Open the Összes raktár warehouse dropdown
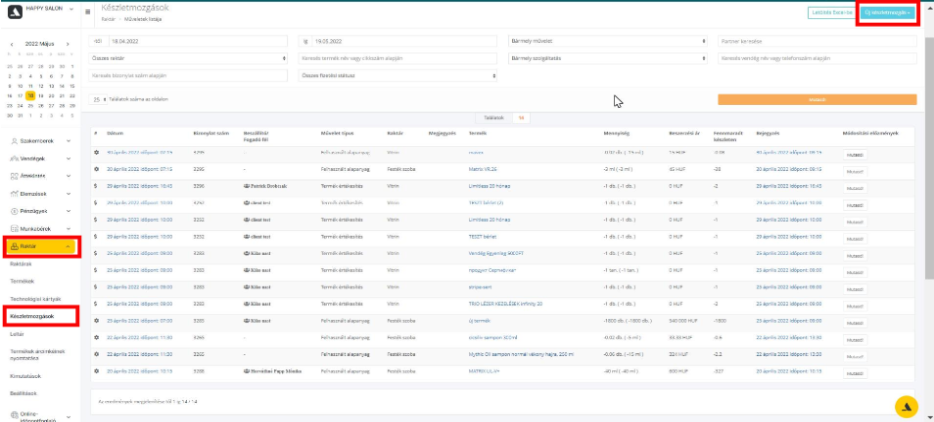Image resolution: width=934 pixels, height=422 pixels. (x=188, y=58)
